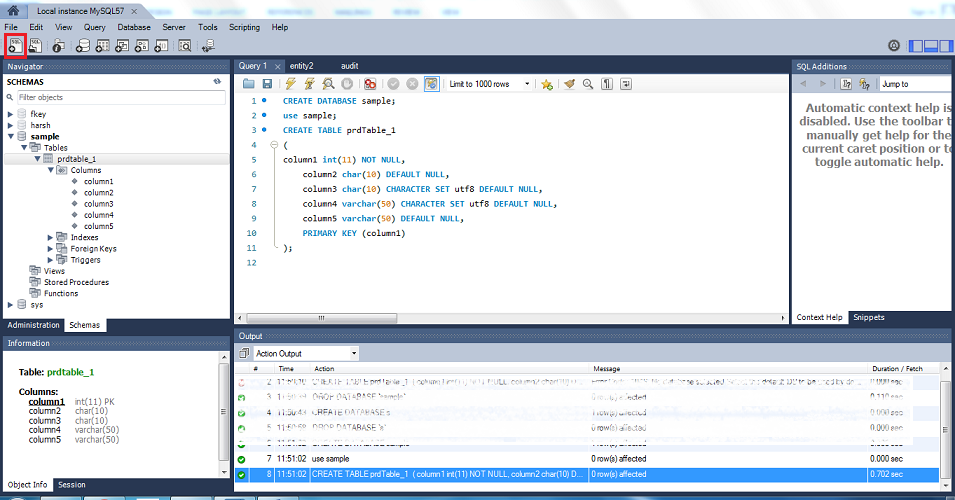Viewport: 955px width, 500px height.
Task: Open the Action Output dropdown
Action: (306, 353)
